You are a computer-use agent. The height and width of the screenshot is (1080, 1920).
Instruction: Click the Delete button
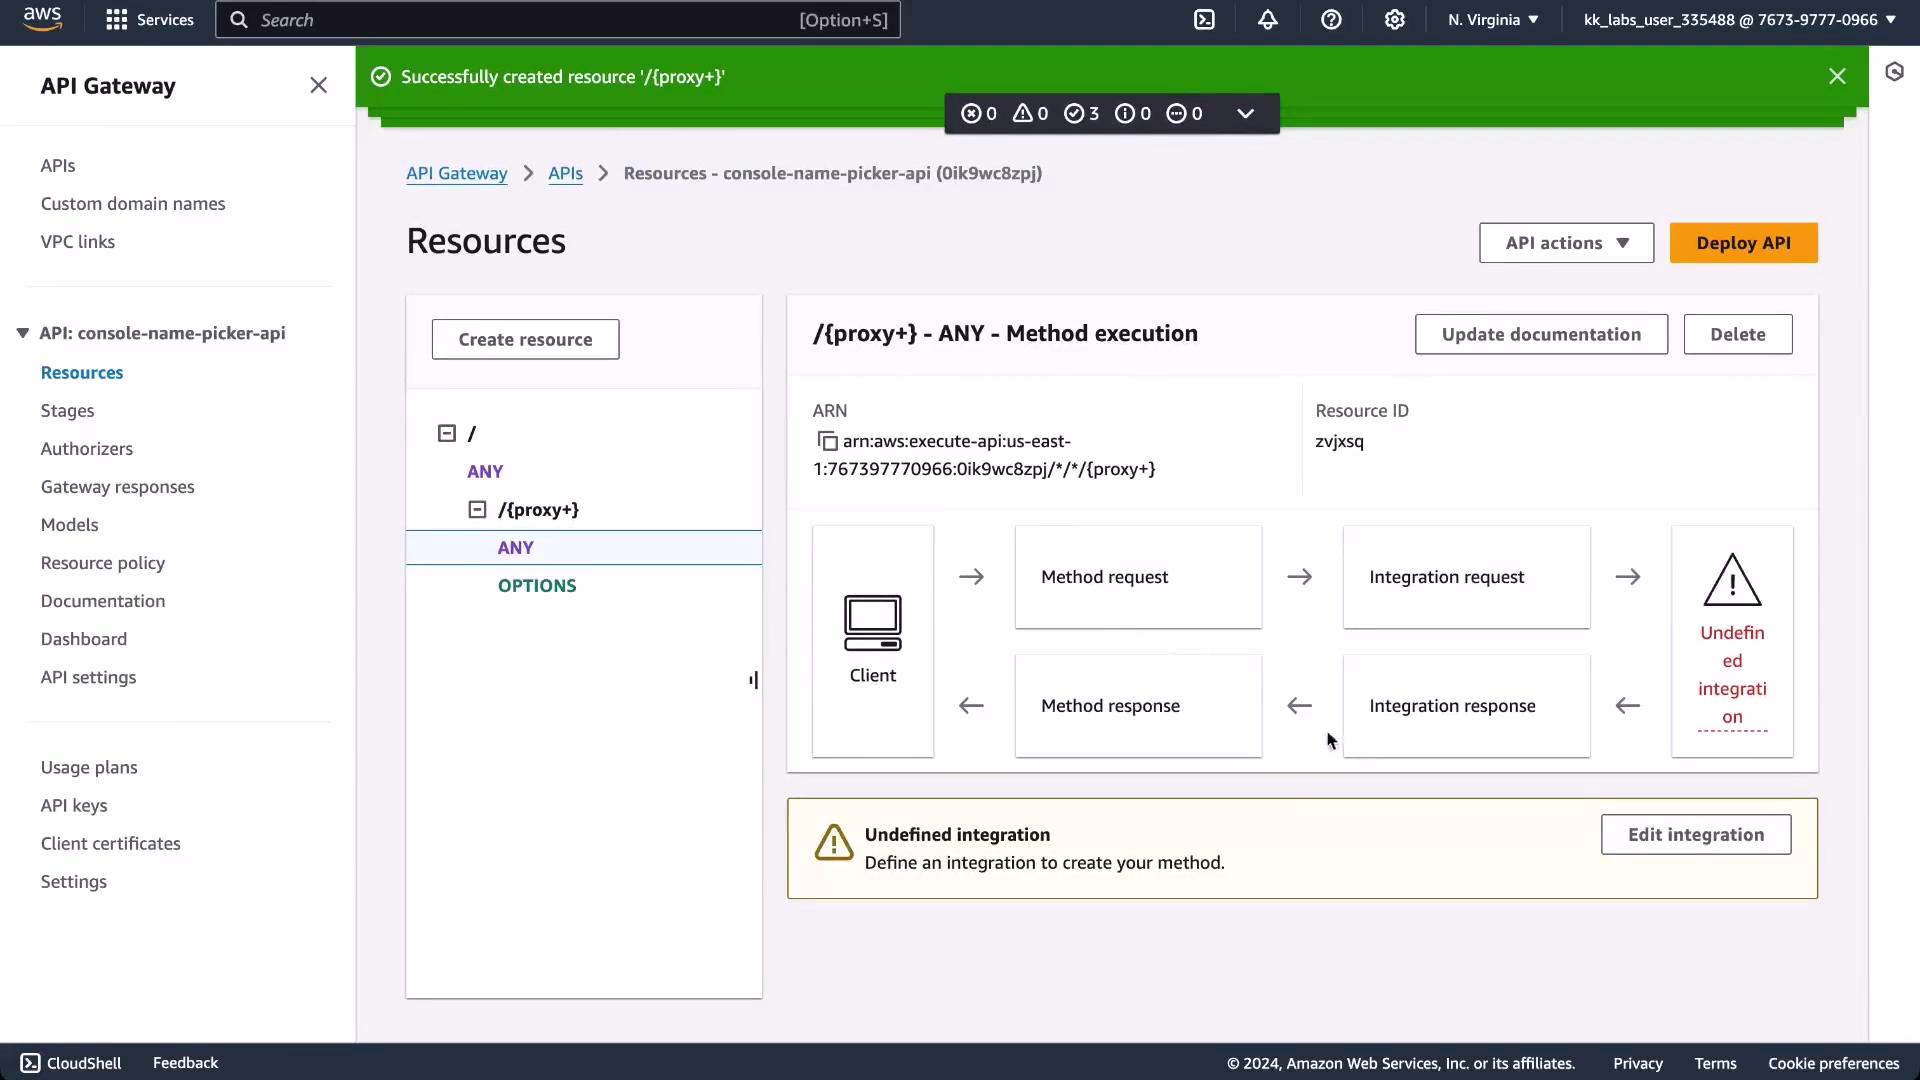[x=1737, y=334]
